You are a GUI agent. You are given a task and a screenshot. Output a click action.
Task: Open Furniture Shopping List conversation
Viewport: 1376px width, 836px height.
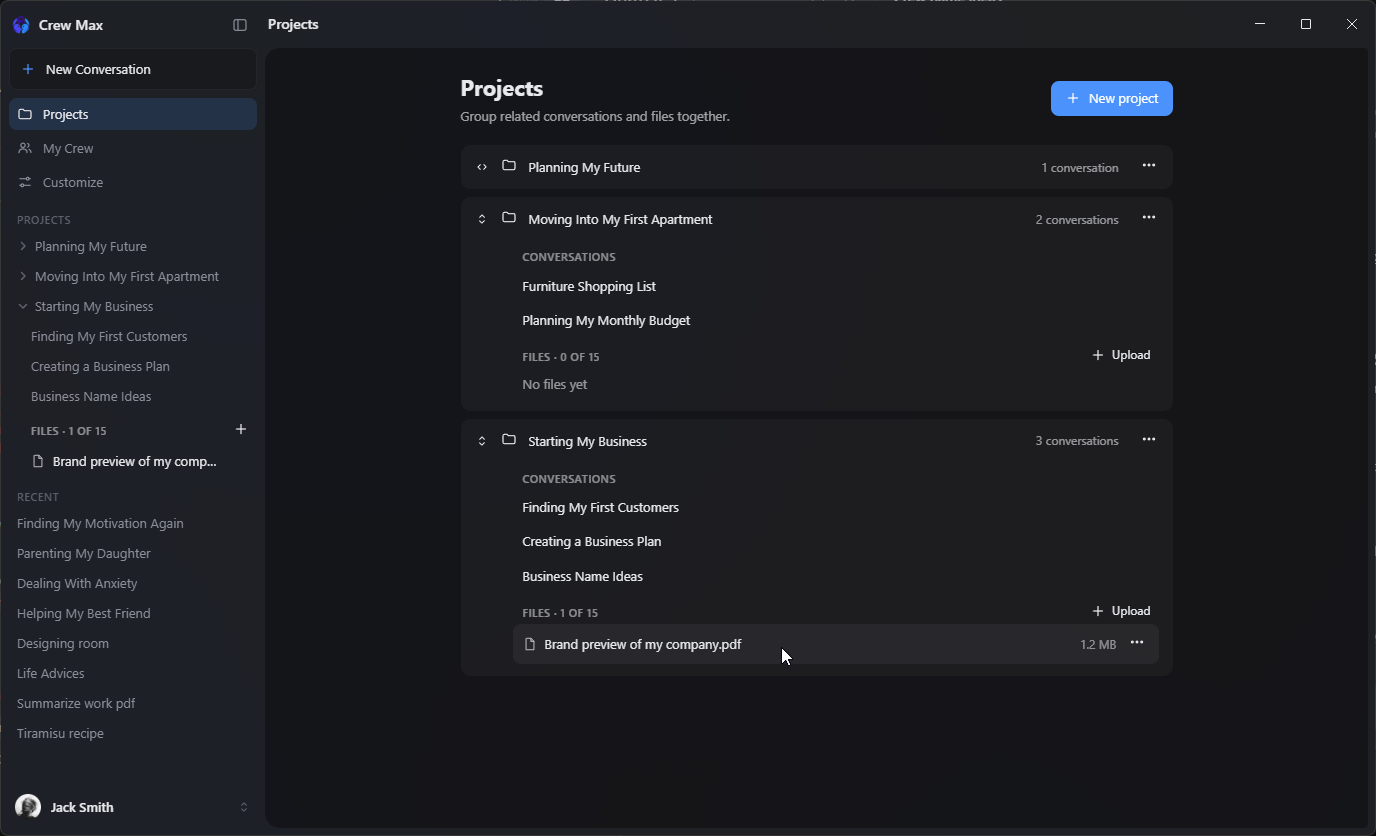click(x=589, y=286)
